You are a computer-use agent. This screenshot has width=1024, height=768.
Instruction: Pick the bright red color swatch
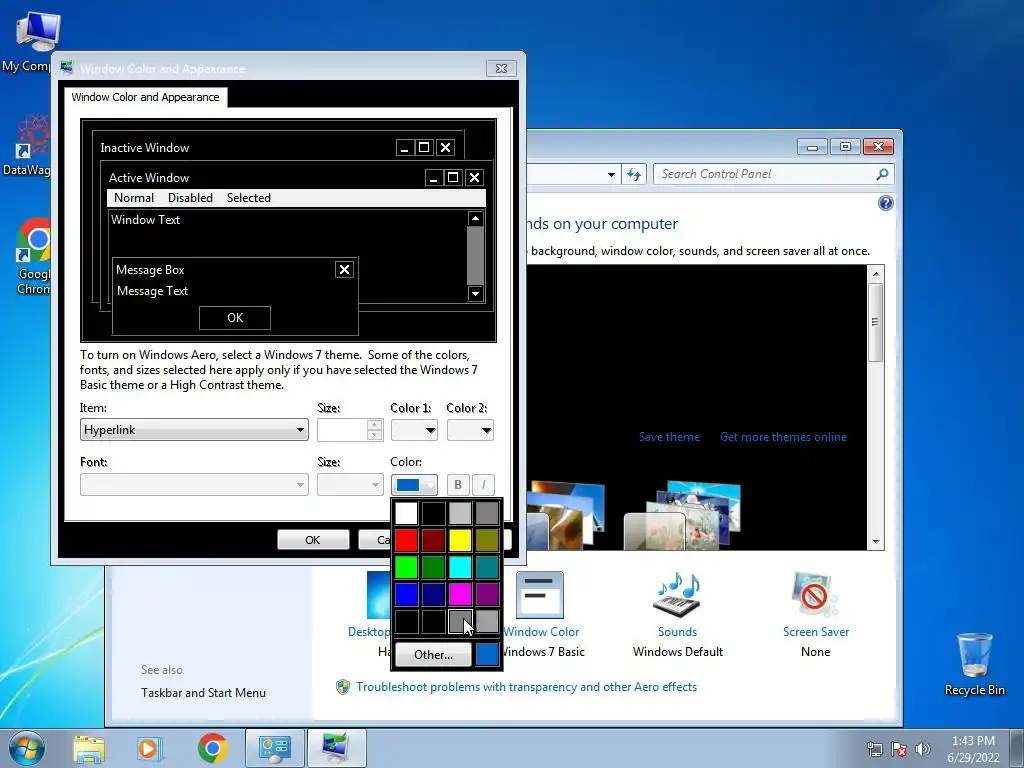click(x=406, y=540)
